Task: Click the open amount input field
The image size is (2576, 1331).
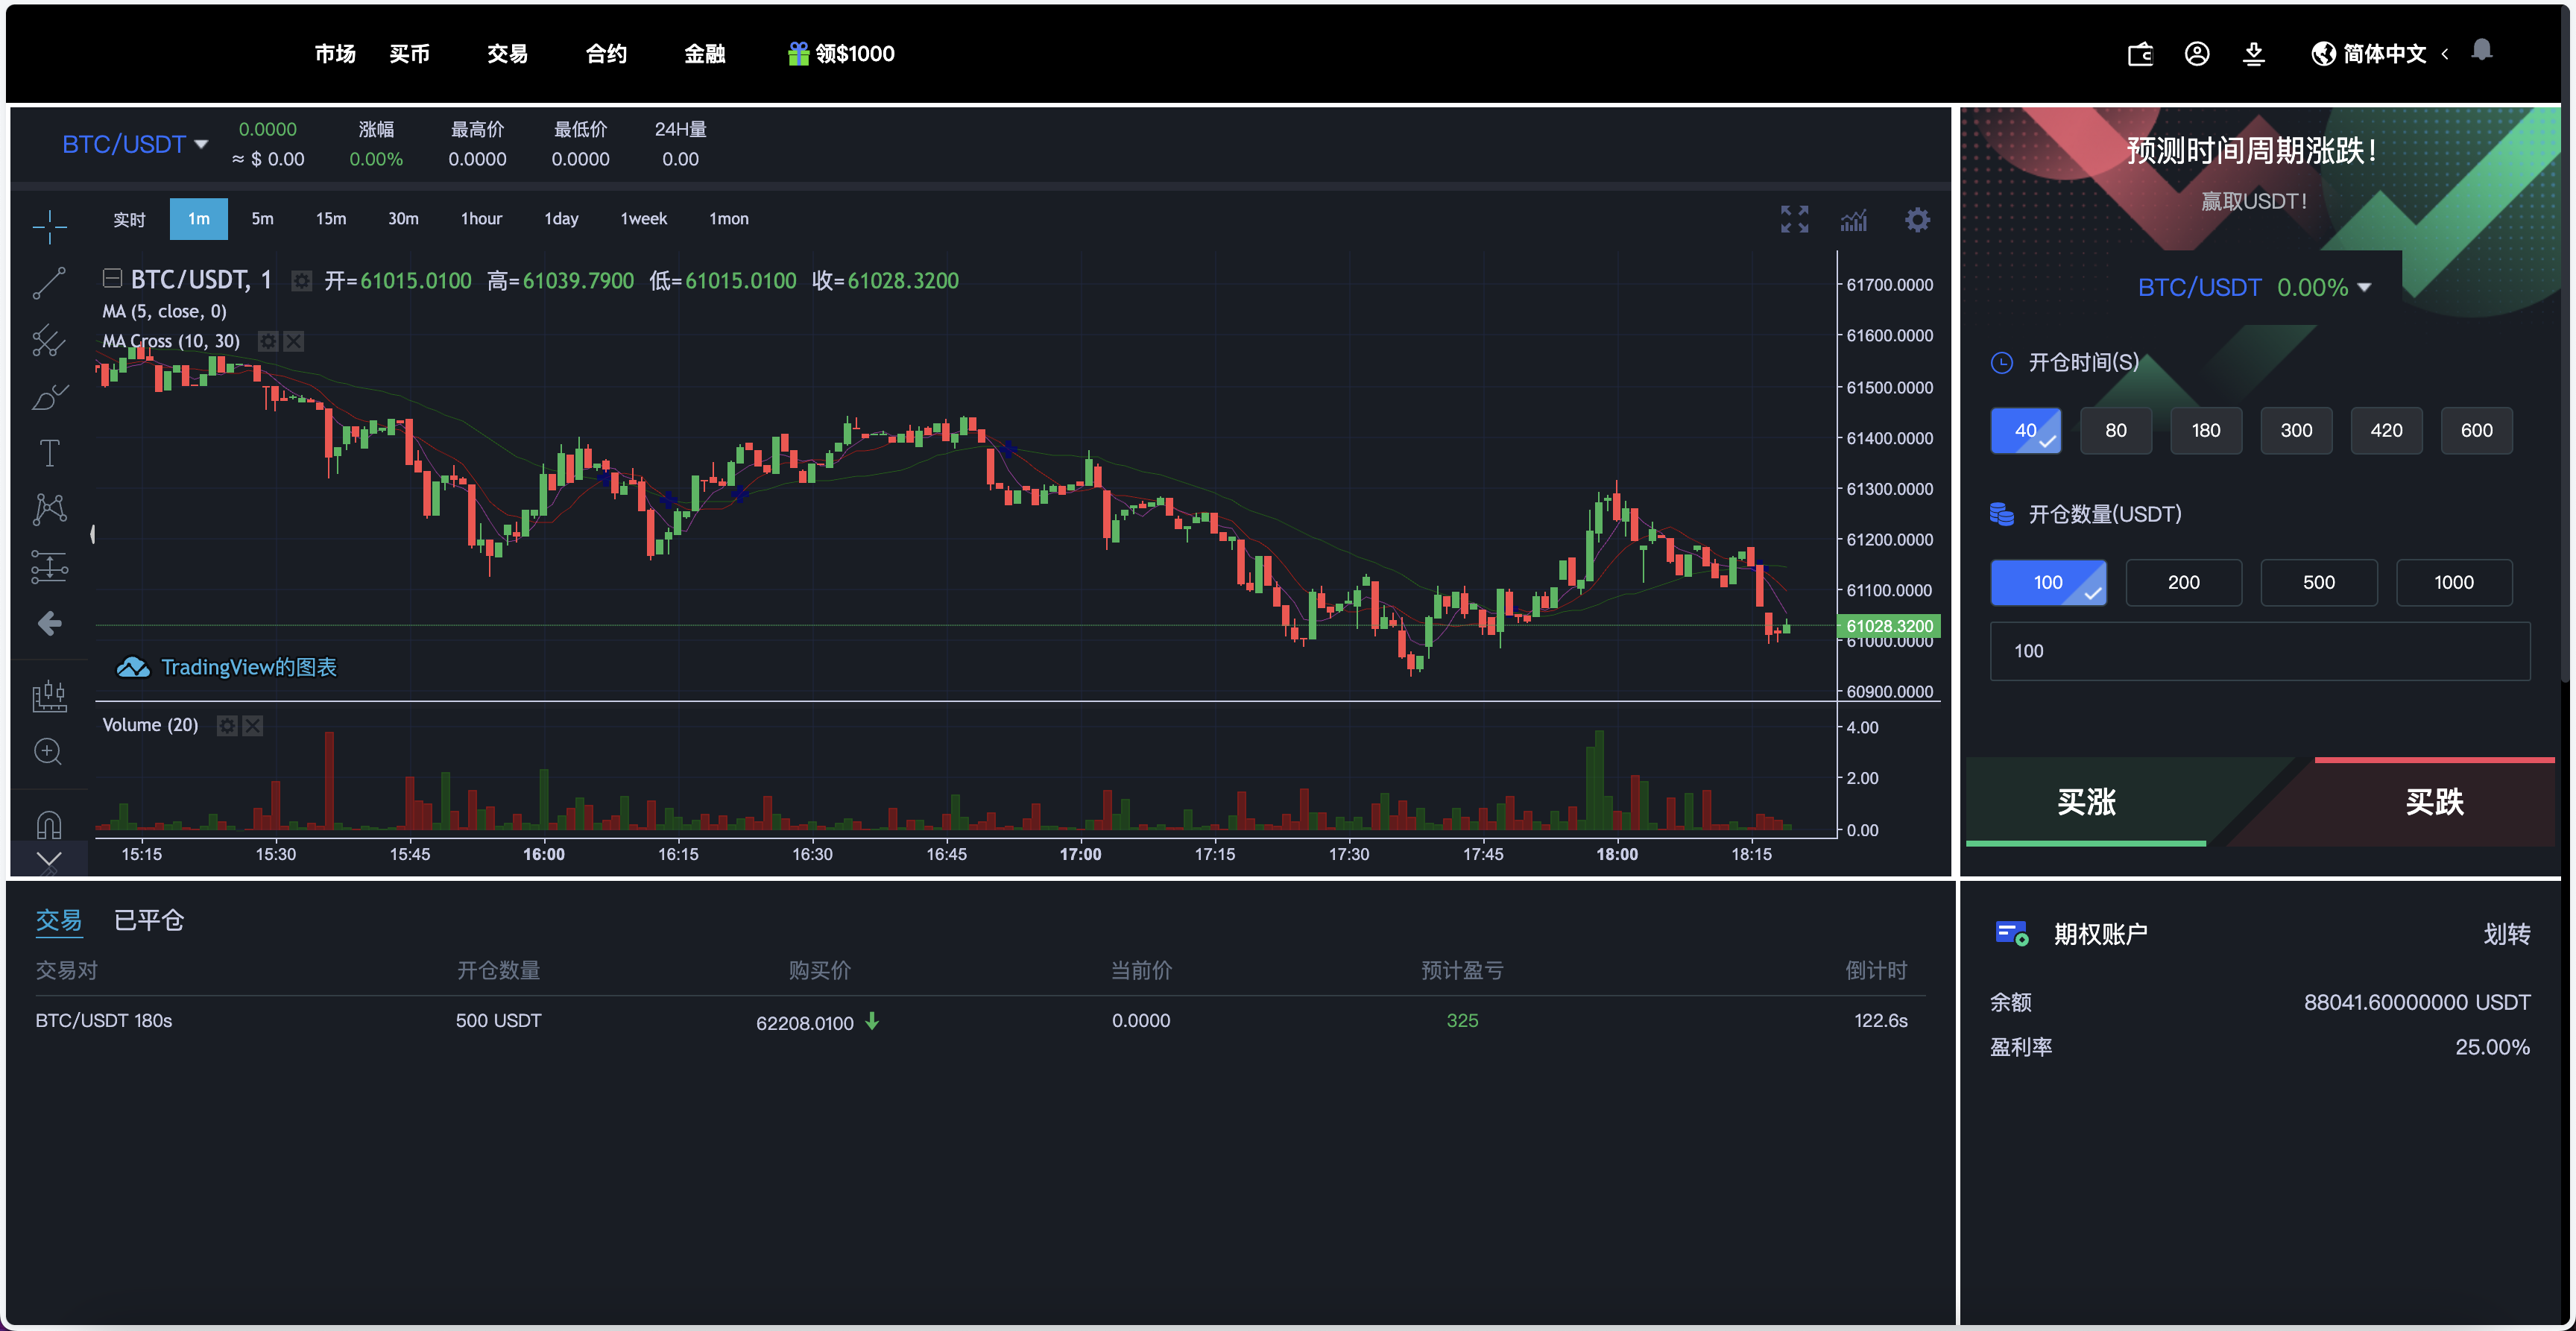Action: coord(2259,652)
